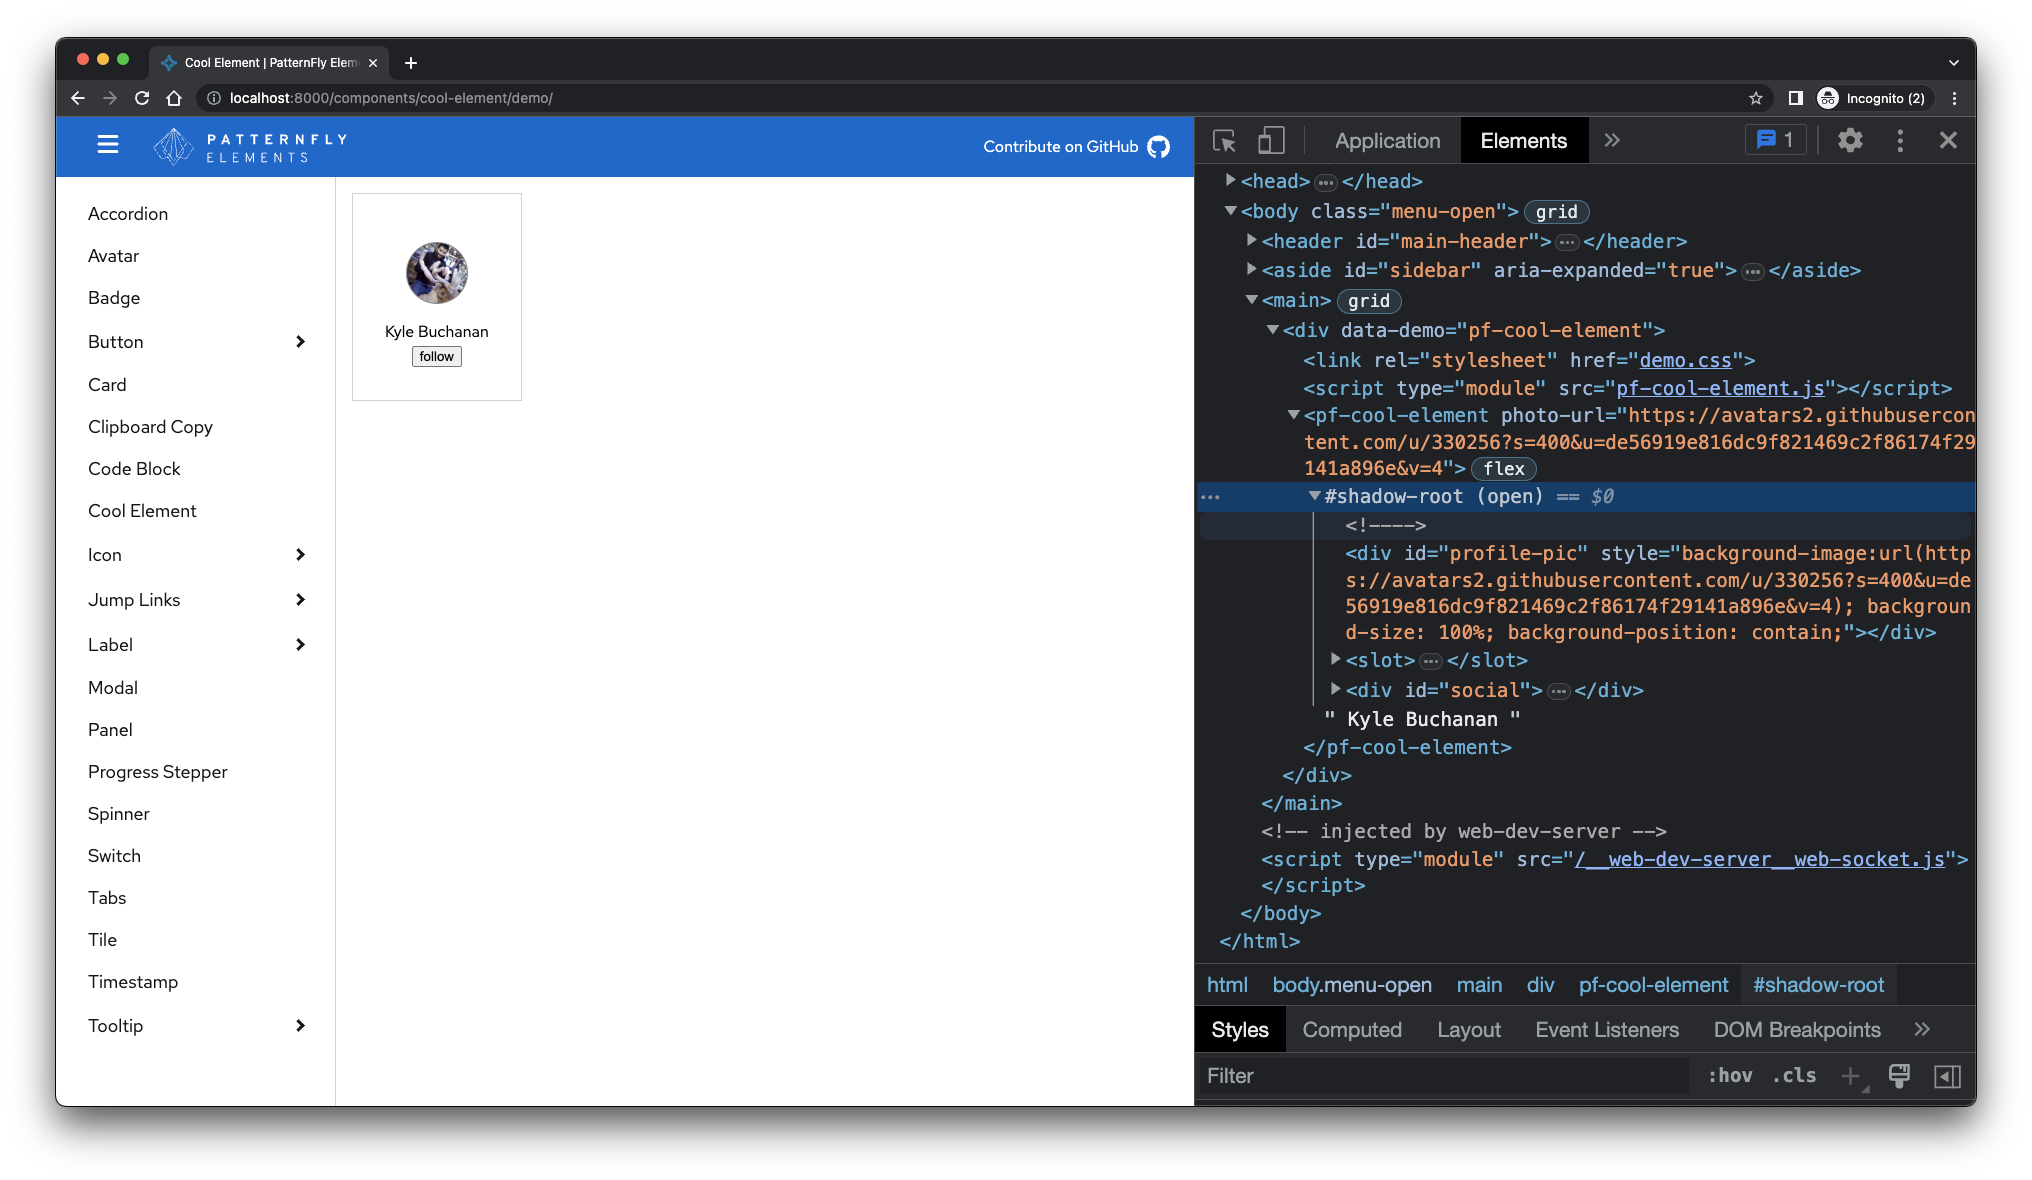2032x1180 pixels.
Task: Switch to the Application tab
Action: [1386, 140]
